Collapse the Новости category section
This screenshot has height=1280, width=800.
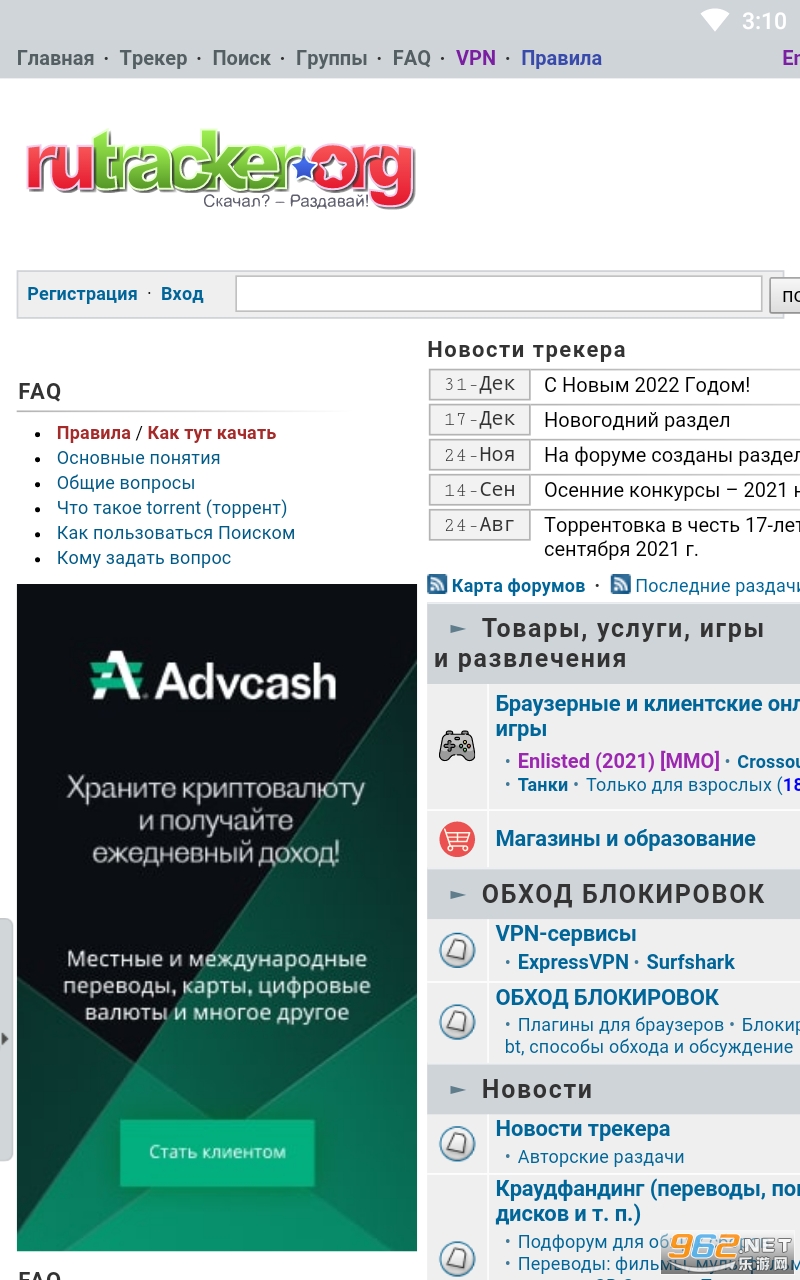tap(458, 1090)
